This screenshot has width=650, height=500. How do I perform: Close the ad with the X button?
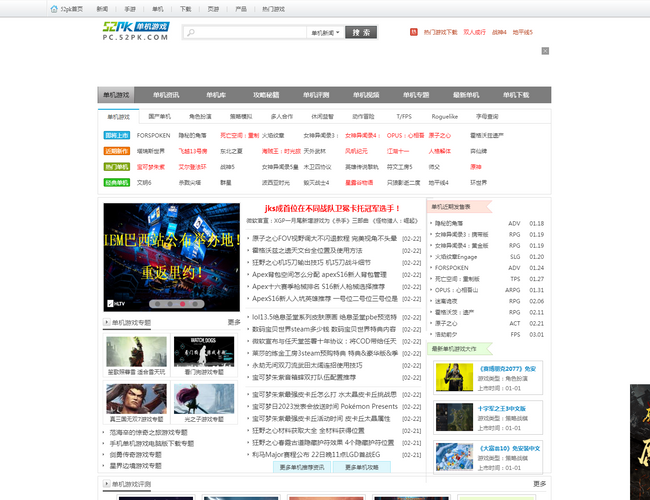545,51
